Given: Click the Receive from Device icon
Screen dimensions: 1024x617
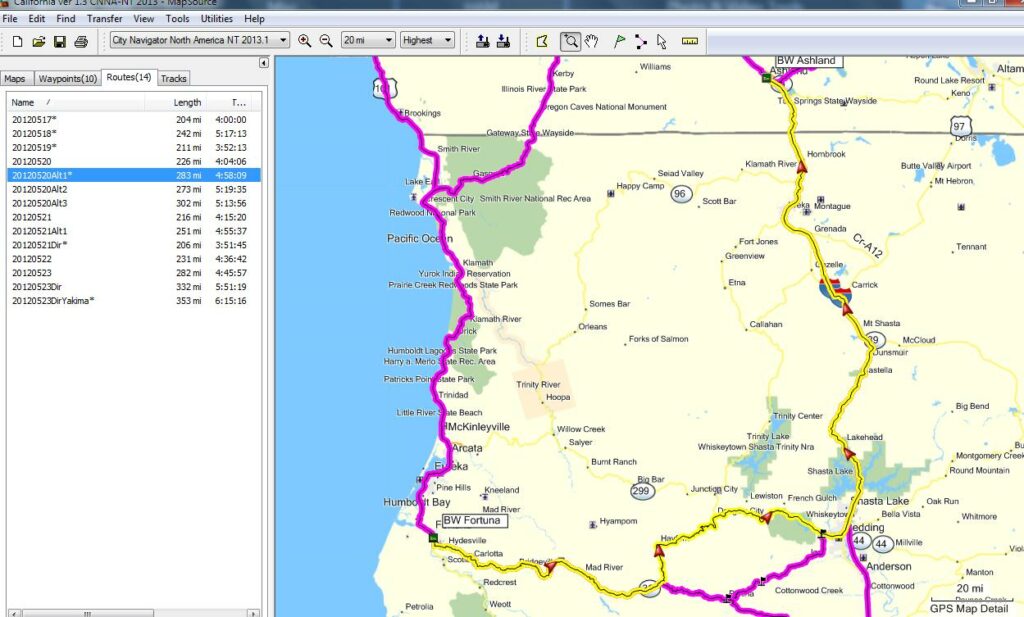Looking at the screenshot, I should pos(503,41).
